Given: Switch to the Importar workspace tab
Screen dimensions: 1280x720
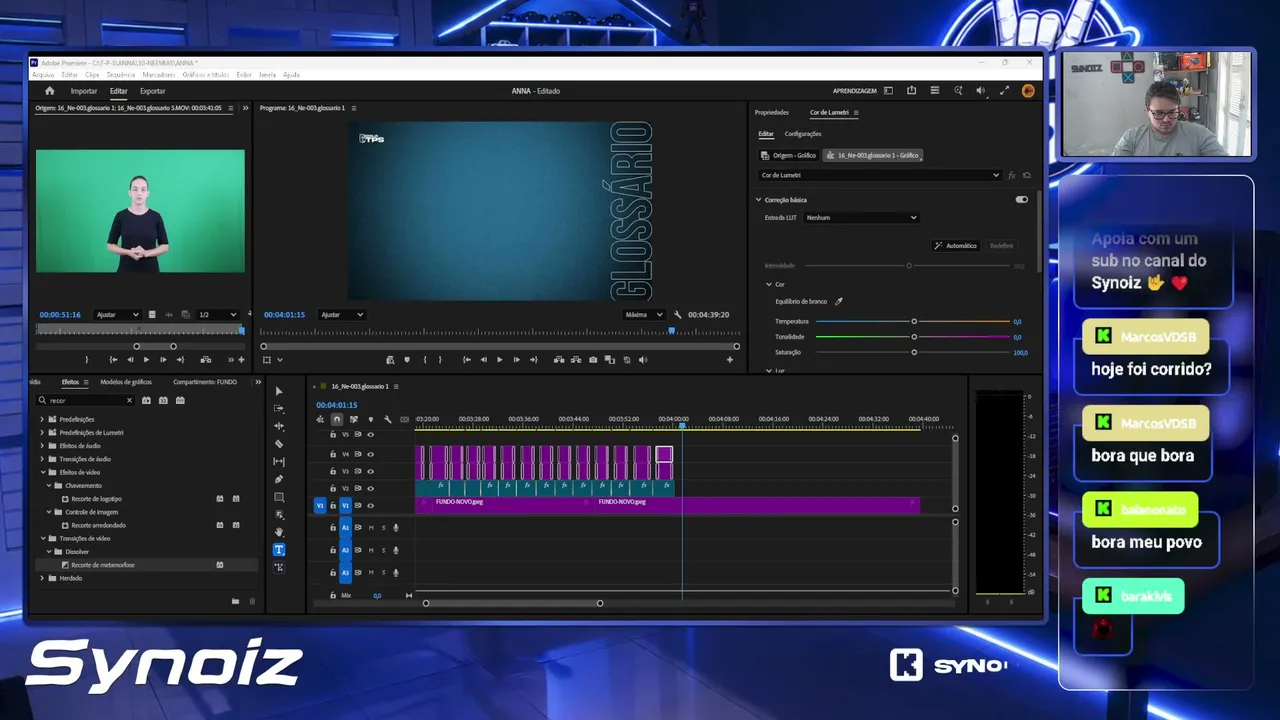Looking at the screenshot, I should [84, 91].
